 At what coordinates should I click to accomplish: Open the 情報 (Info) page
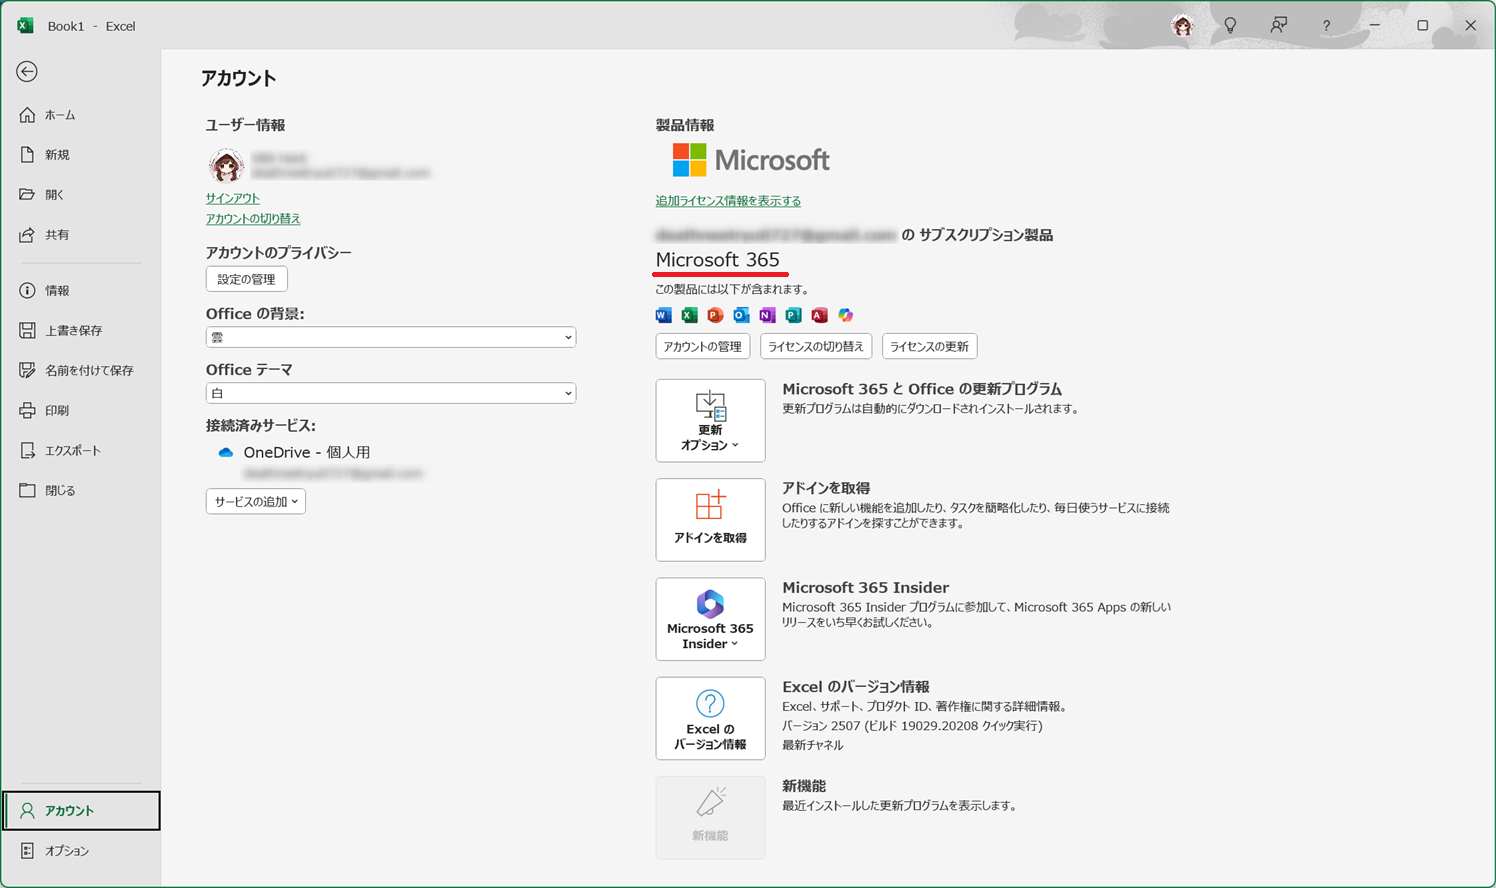tap(80, 291)
